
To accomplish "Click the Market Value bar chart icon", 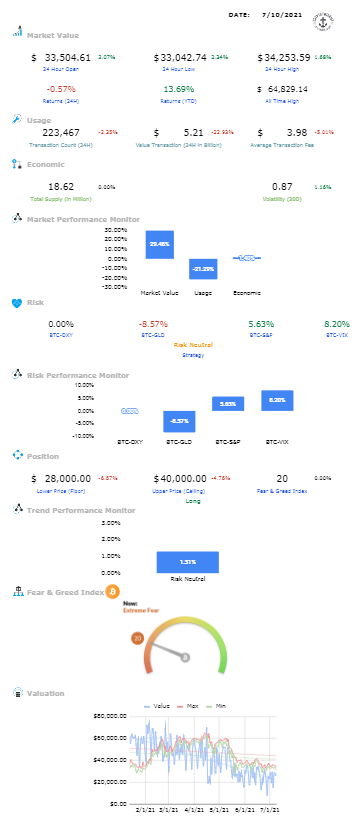I will click(x=18, y=31).
